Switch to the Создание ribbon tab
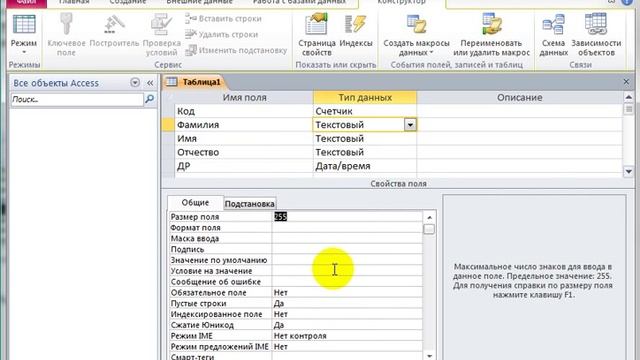This screenshot has width=640, height=360. 128,2
